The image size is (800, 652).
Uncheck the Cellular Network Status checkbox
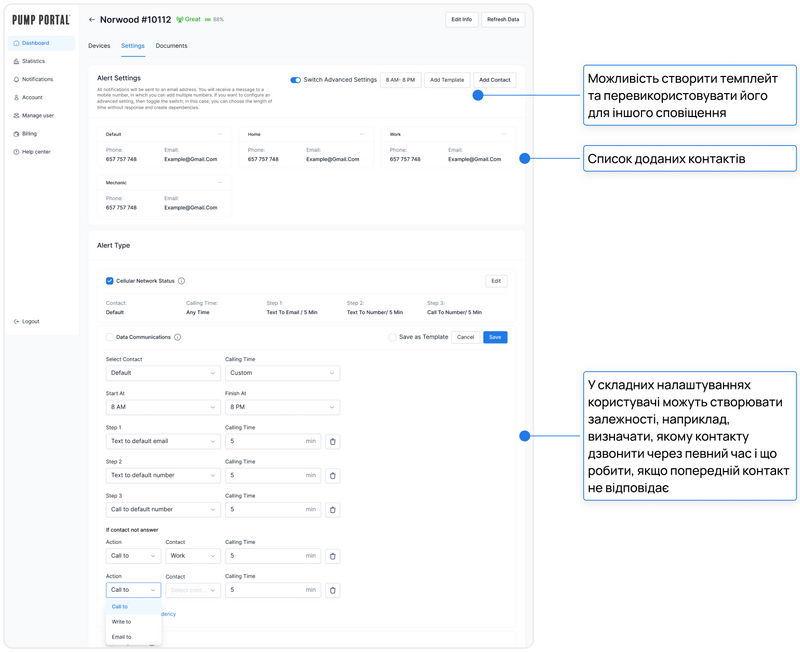[x=110, y=281]
